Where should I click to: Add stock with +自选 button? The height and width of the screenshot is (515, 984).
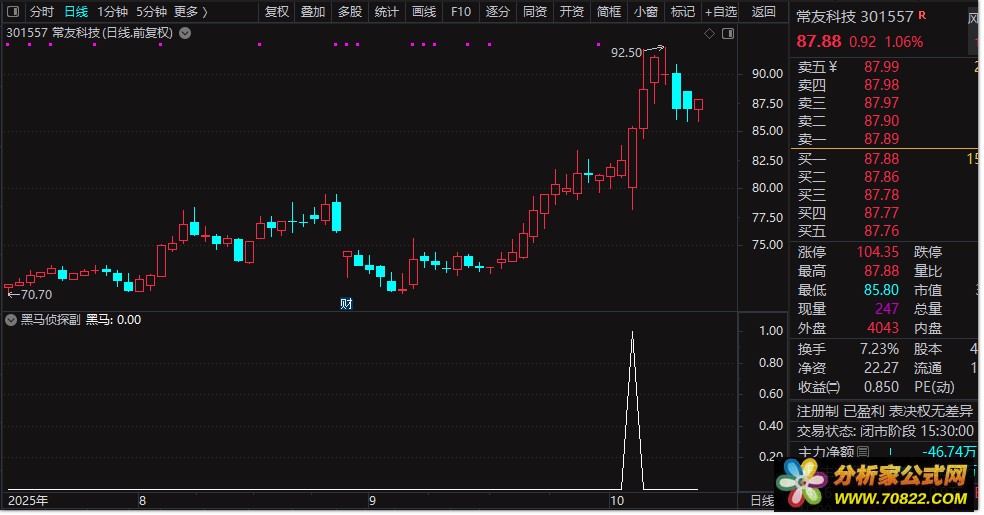click(x=721, y=11)
